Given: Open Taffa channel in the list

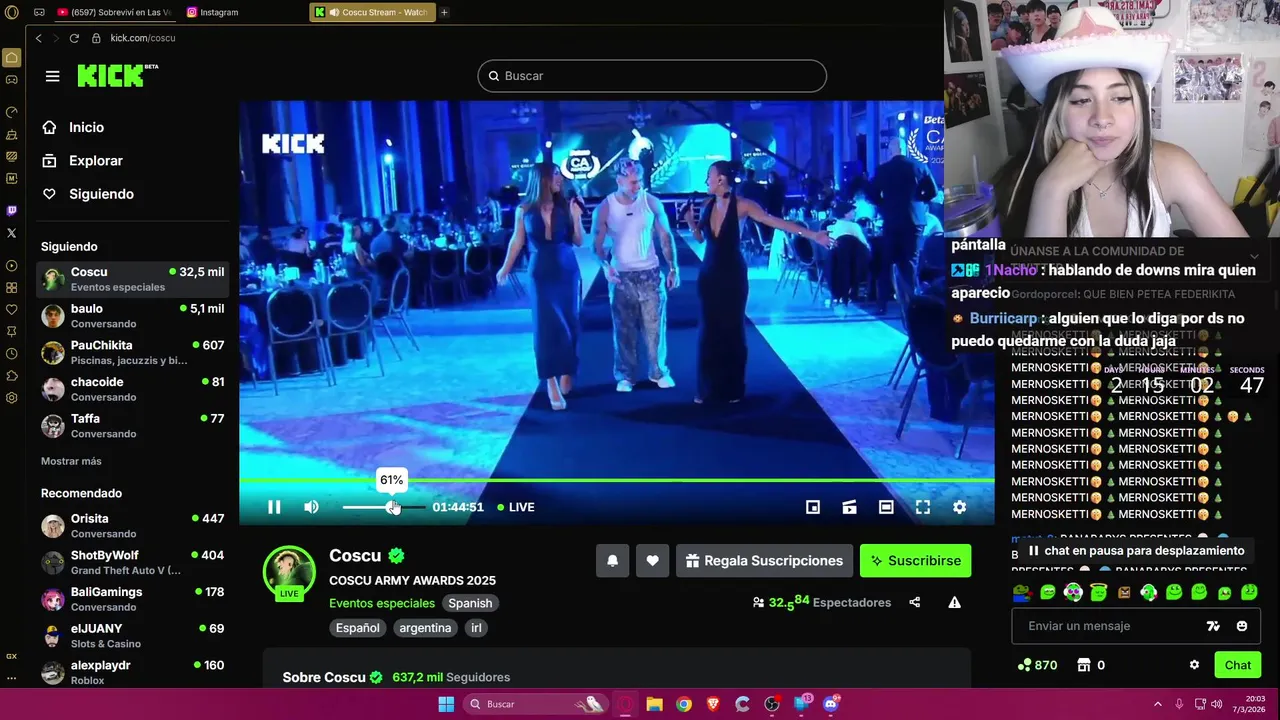Looking at the screenshot, I should coord(132,426).
